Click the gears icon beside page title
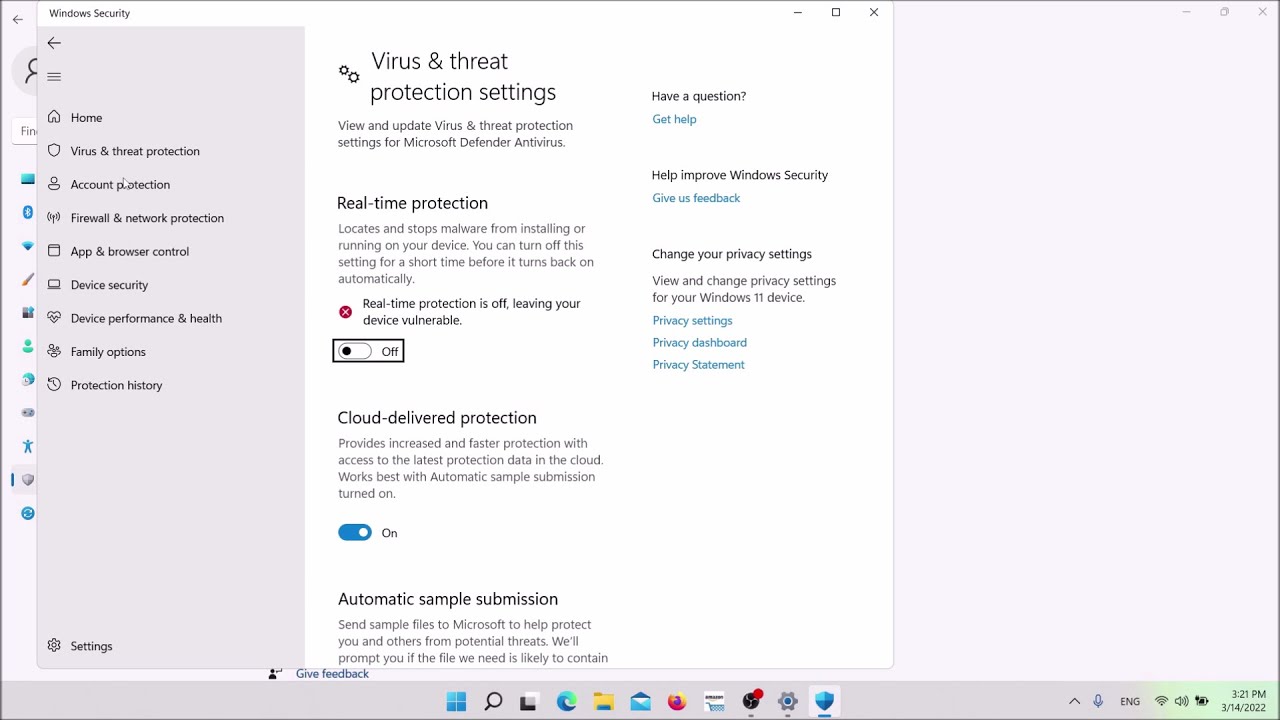The image size is (1280, 720). coord(348,74)
